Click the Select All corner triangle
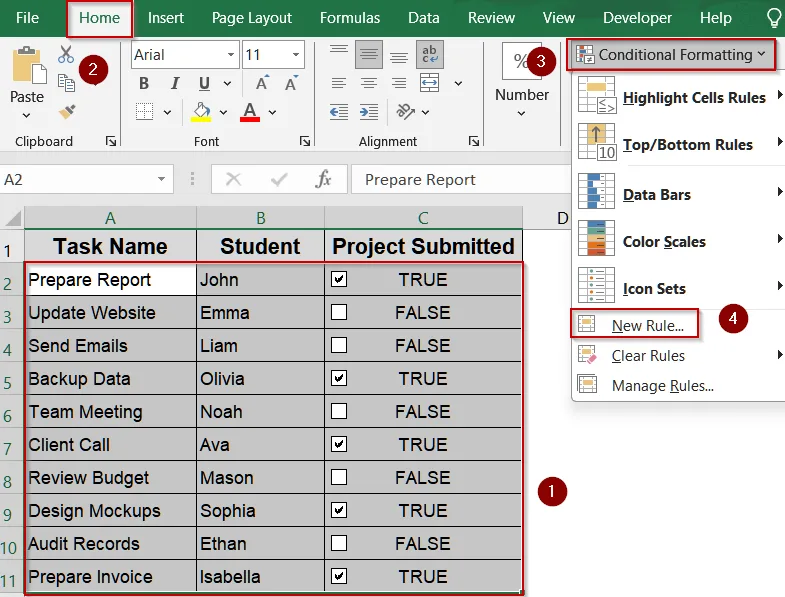This screenshot has width=785, height=597. click(x=12, y=218)
